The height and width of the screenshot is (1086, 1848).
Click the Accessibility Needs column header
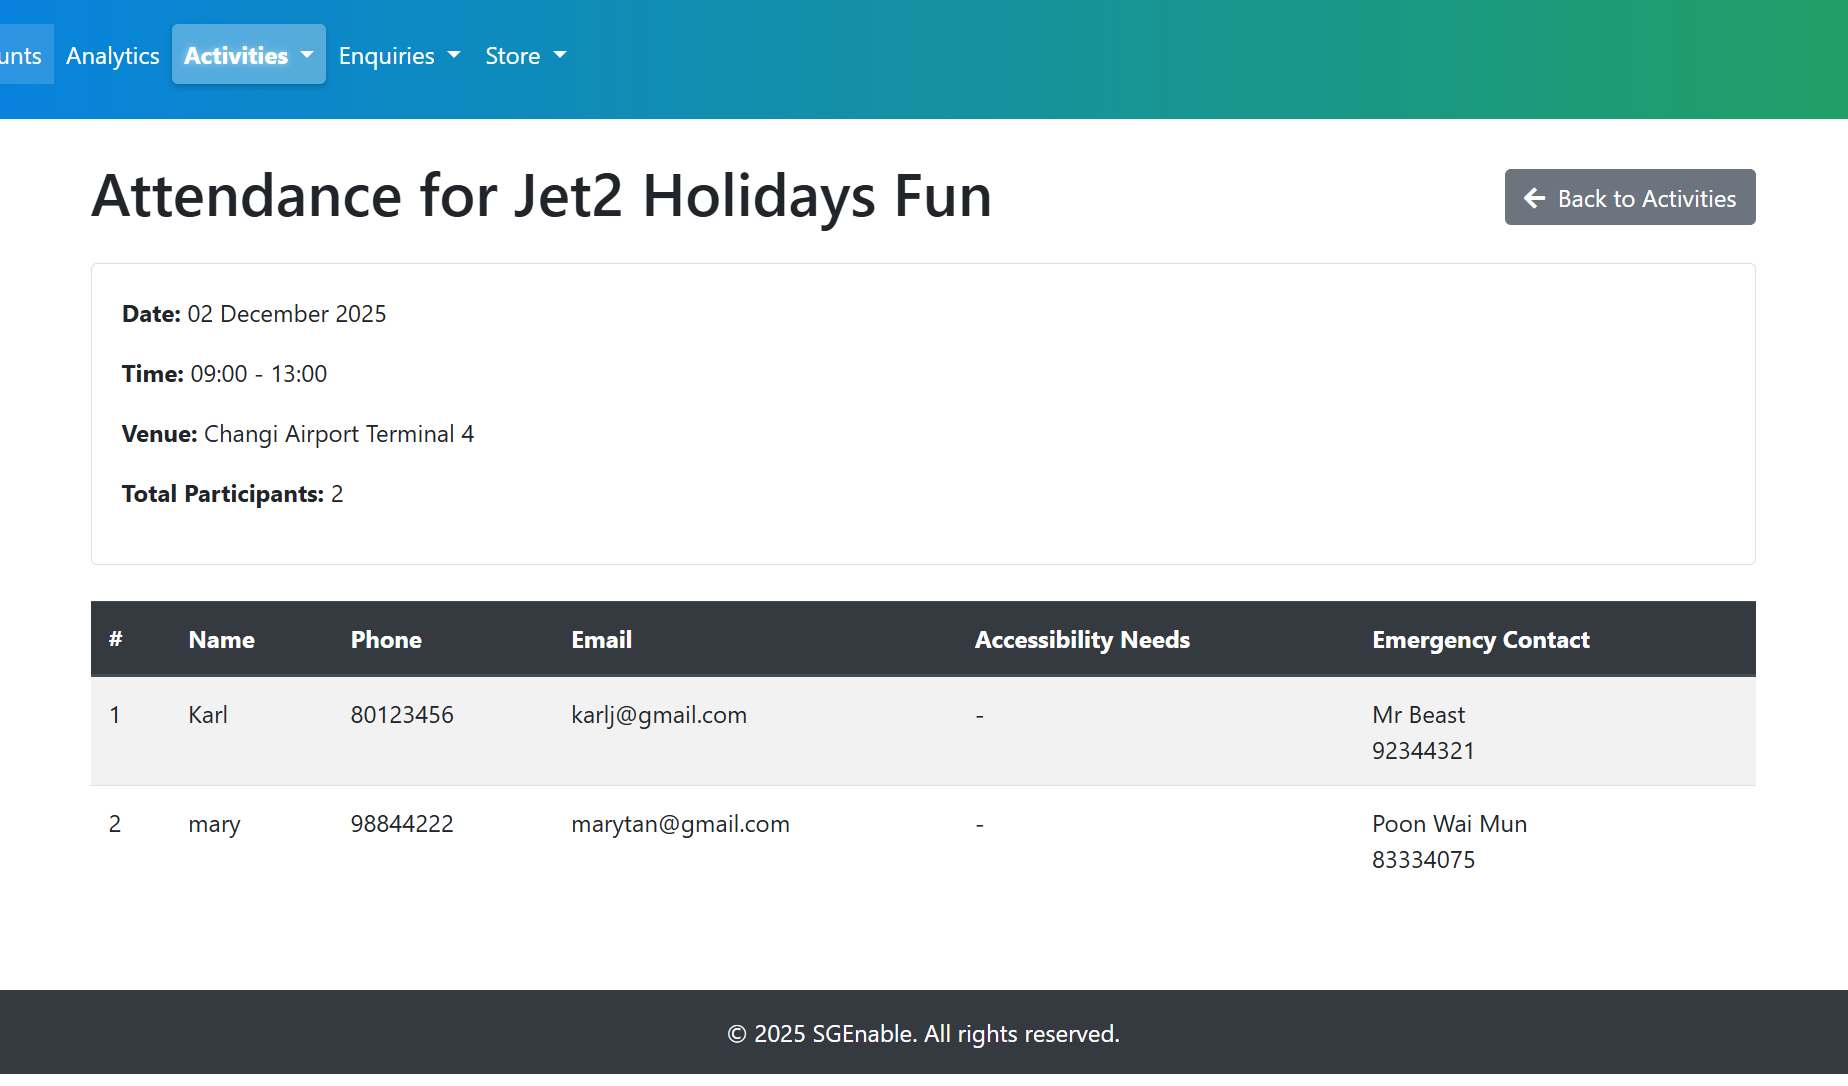click(x=1082, y=640)
